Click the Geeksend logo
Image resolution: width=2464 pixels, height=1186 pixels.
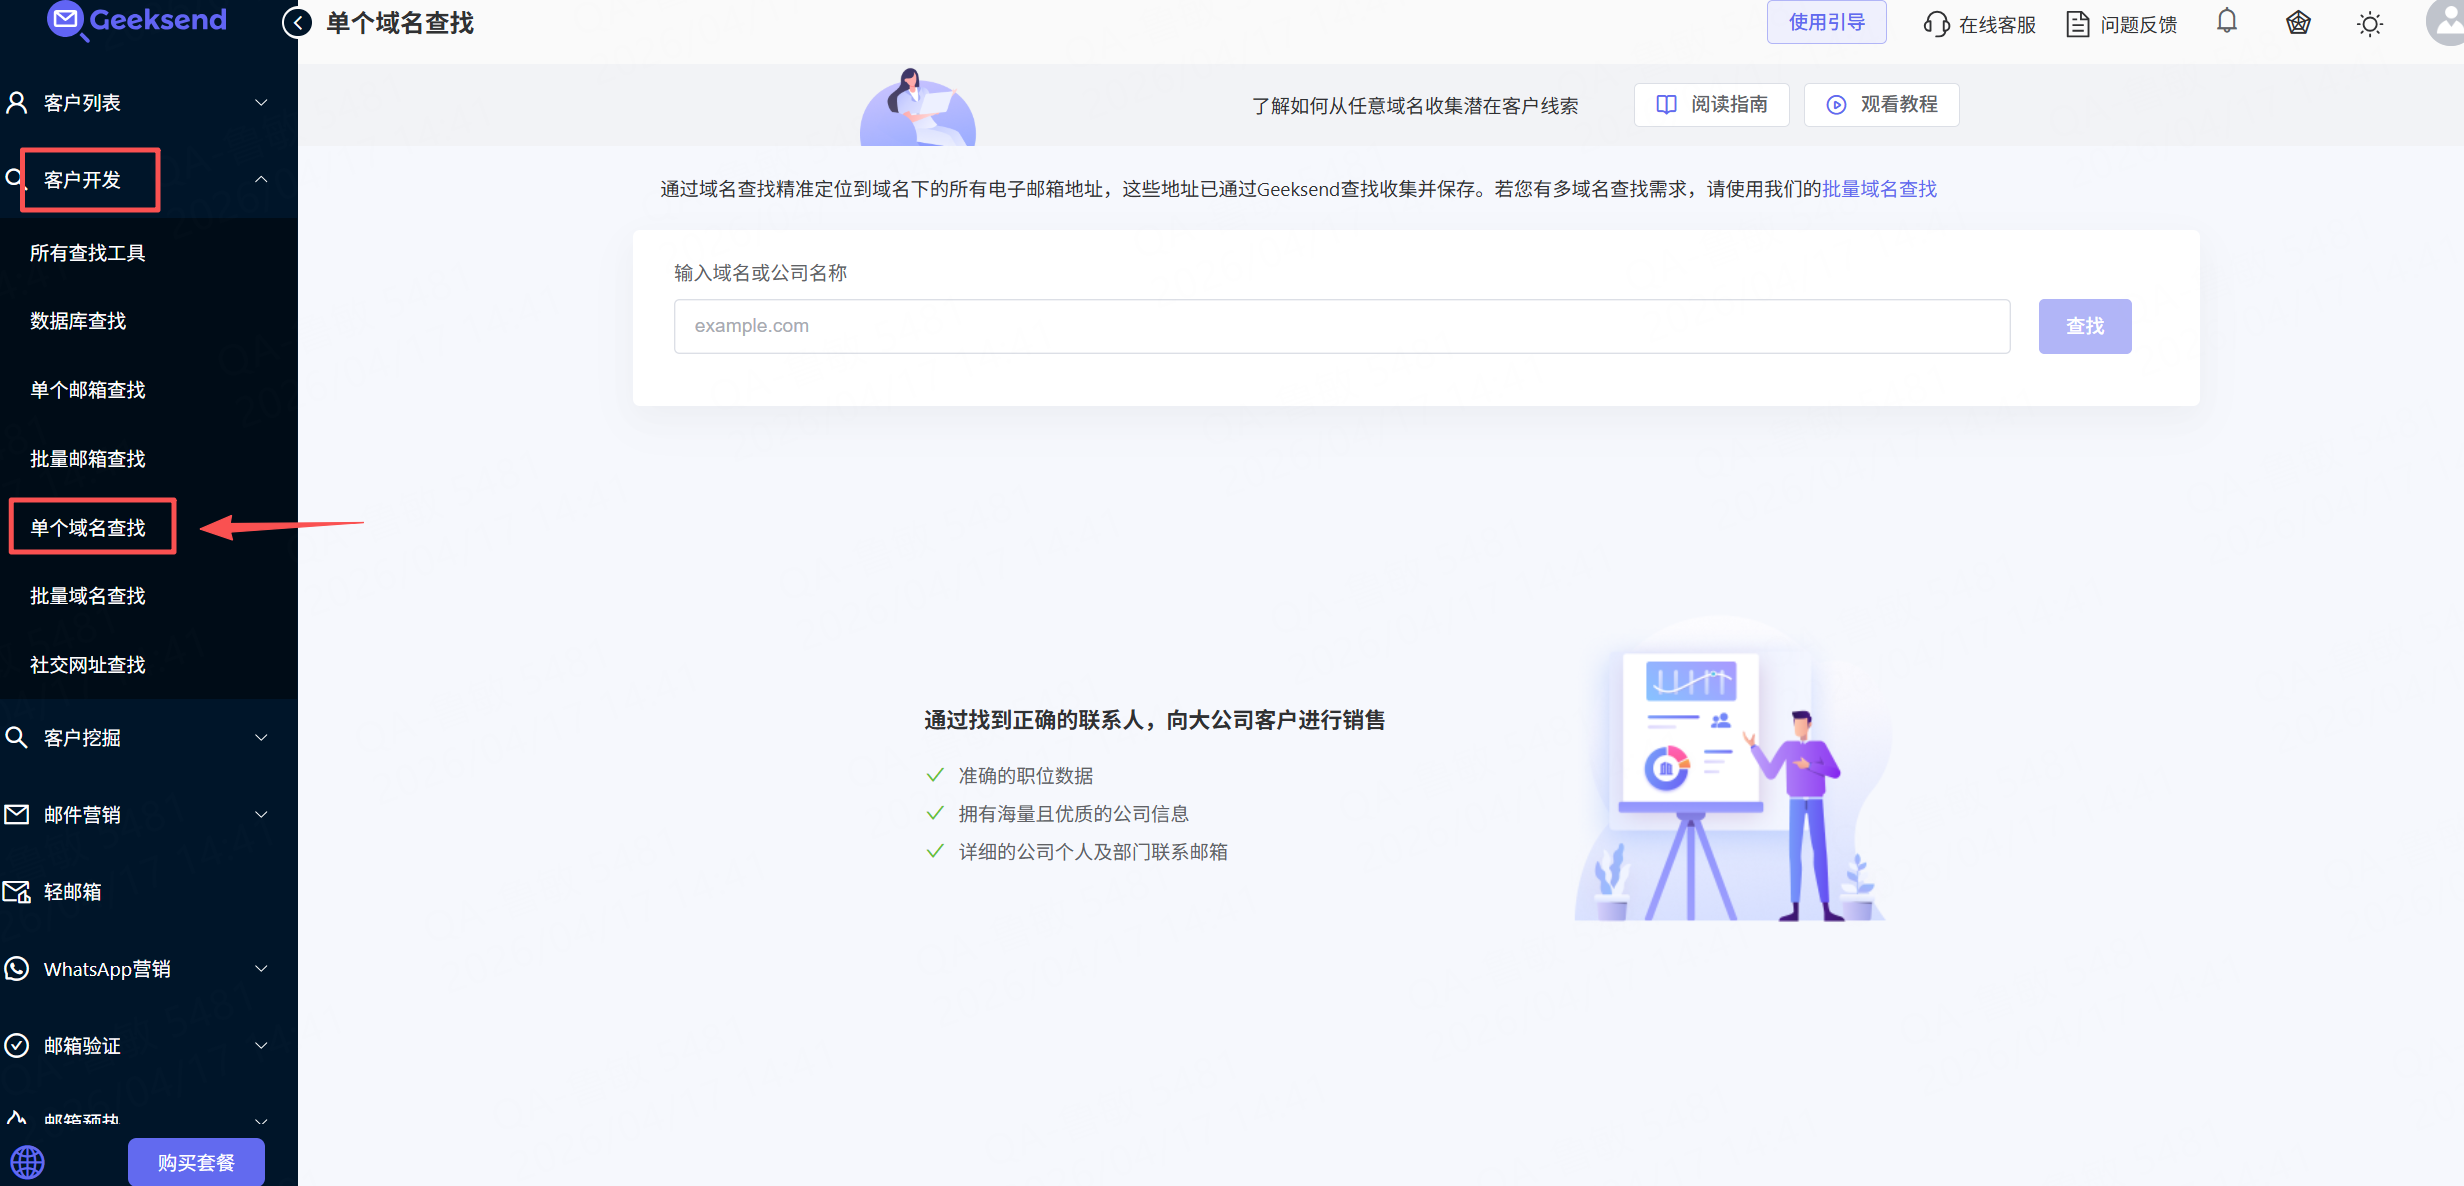tap(138, 20)
